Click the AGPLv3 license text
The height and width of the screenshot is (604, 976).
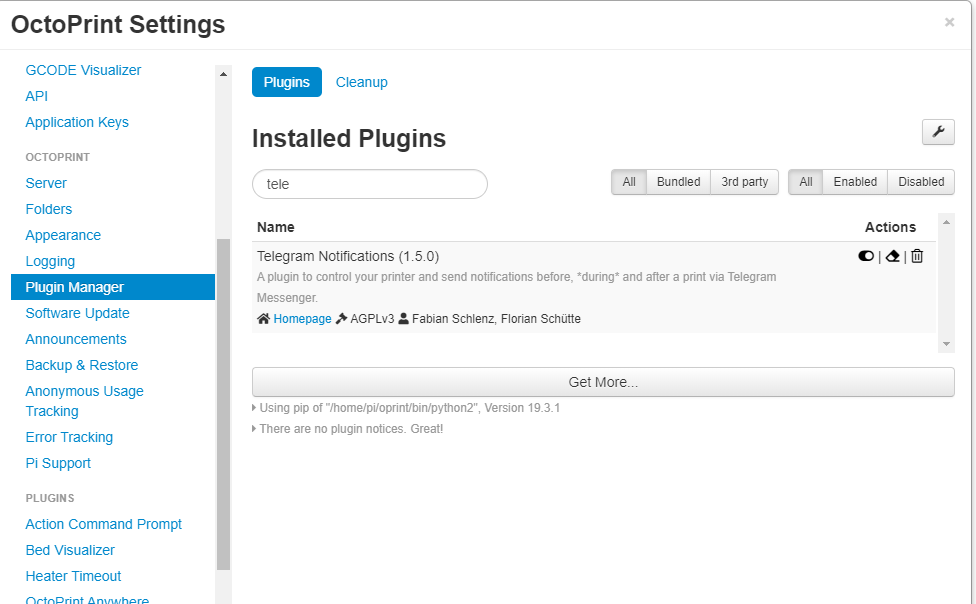point(372,319)
